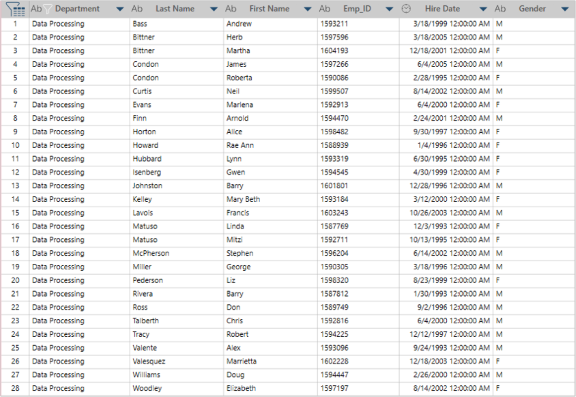
Task: Click the Ab type icon of the Gender column
Action: click(x=500, y=8)
